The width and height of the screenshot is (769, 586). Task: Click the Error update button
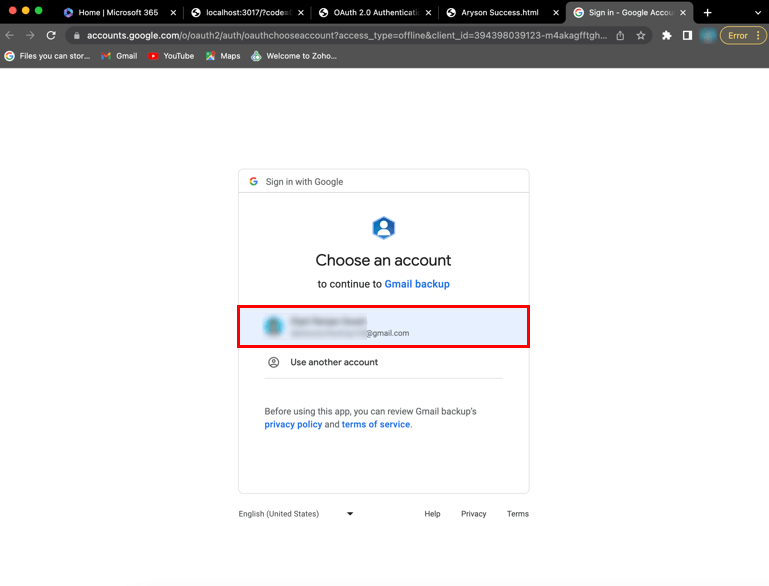click(738, 35)
